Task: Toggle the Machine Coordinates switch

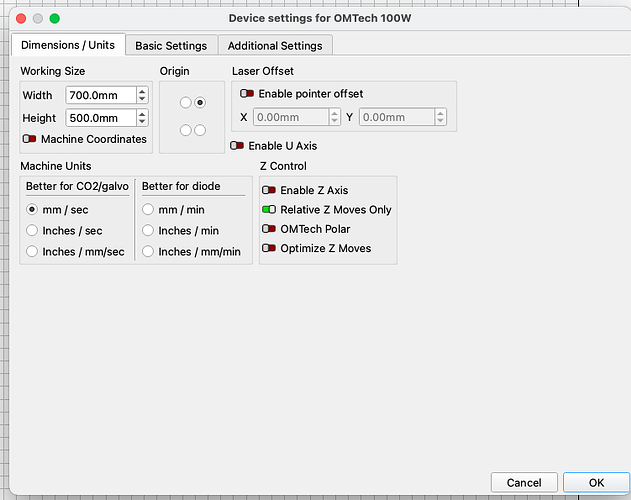Action: coord(30,139)
